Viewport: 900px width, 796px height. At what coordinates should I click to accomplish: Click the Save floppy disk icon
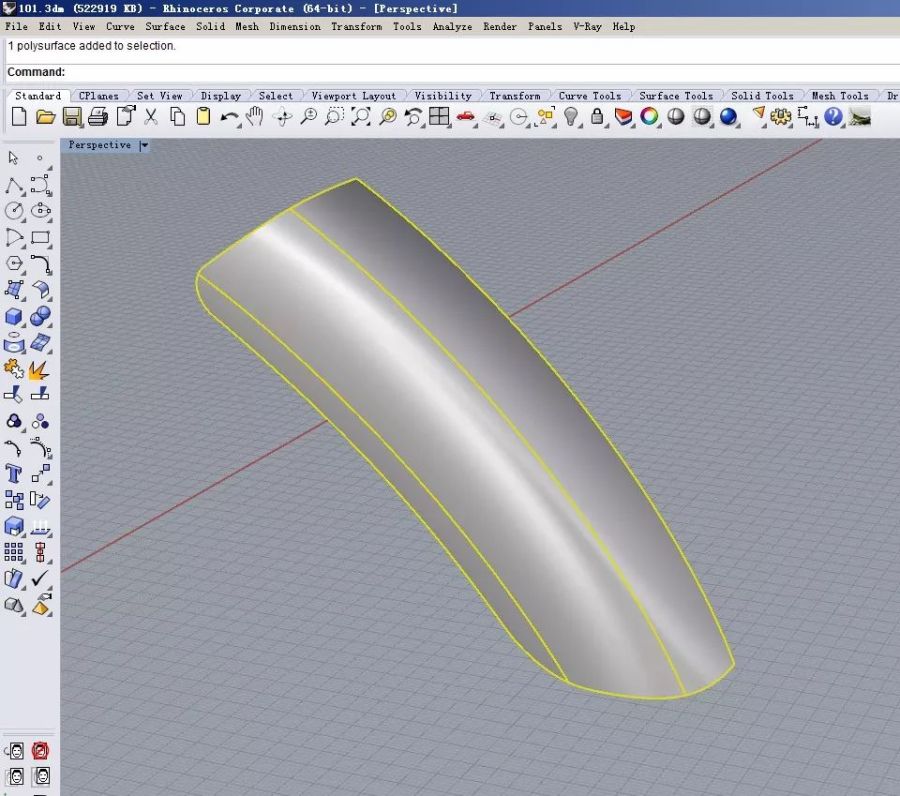click(72, 117)
